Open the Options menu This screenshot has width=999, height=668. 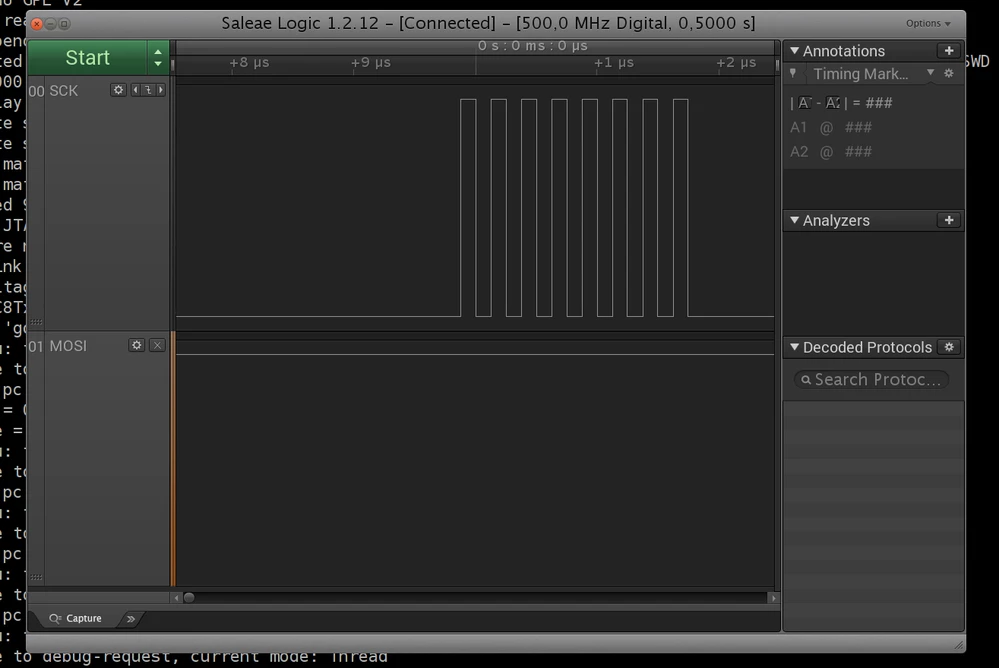pos(928,24)
